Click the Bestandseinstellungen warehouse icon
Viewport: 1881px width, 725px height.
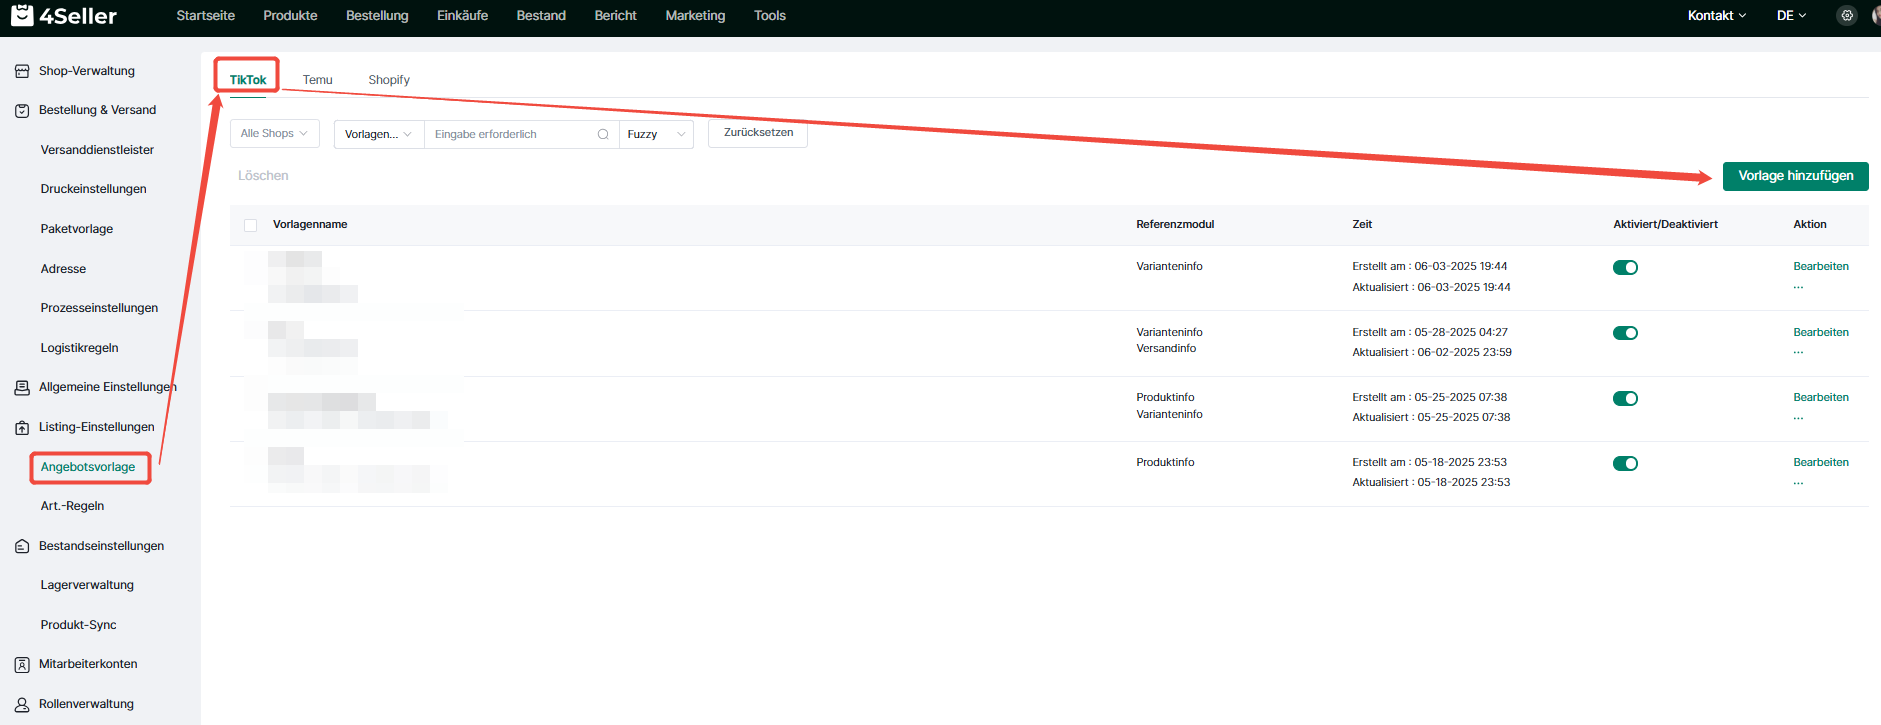click(22, 546)
